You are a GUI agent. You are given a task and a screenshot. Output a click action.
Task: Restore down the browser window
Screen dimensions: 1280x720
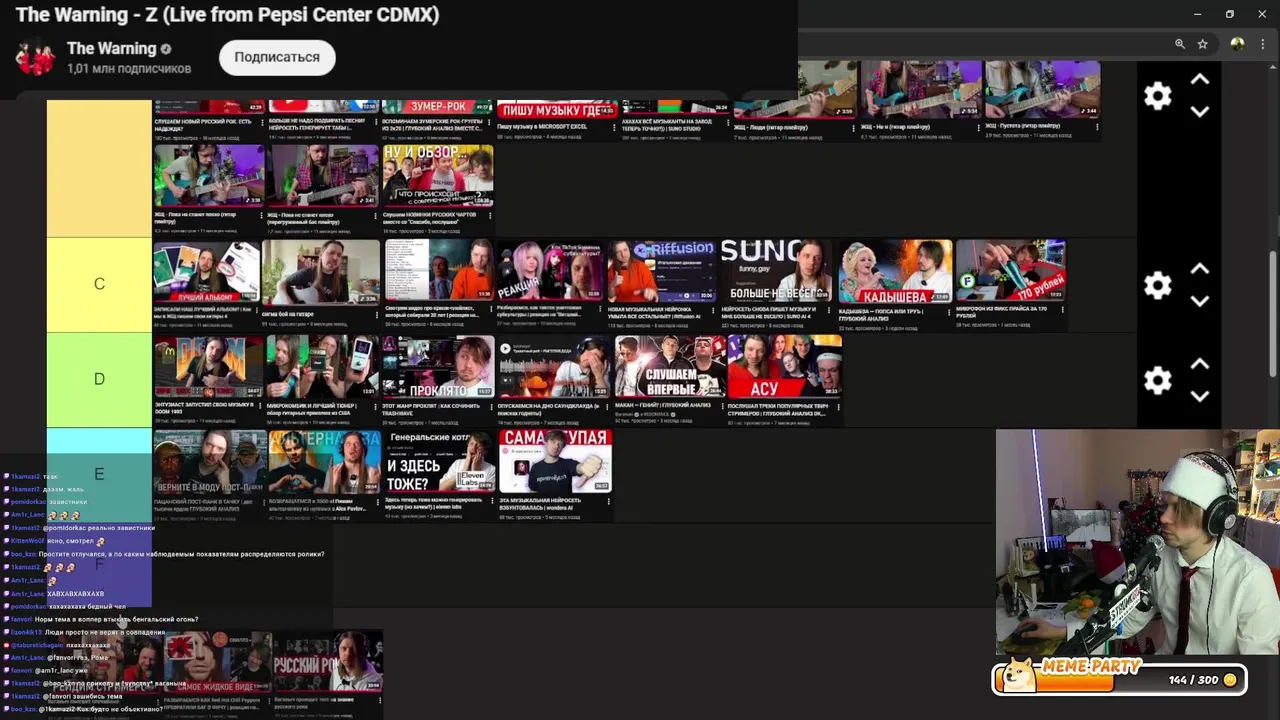pyautogui.click(x=1230, y=14)
